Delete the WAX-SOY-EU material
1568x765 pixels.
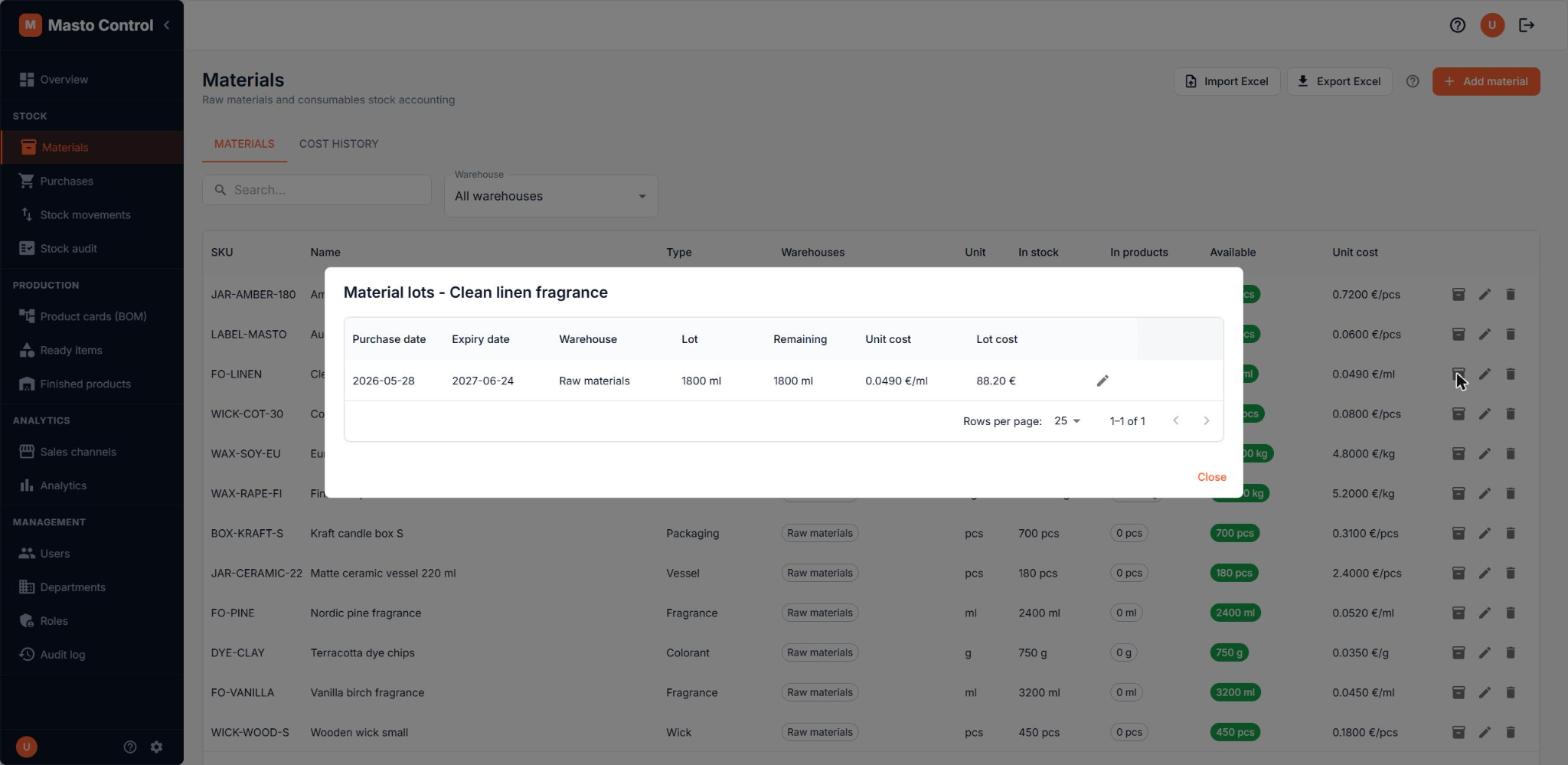click(1510, 453)
